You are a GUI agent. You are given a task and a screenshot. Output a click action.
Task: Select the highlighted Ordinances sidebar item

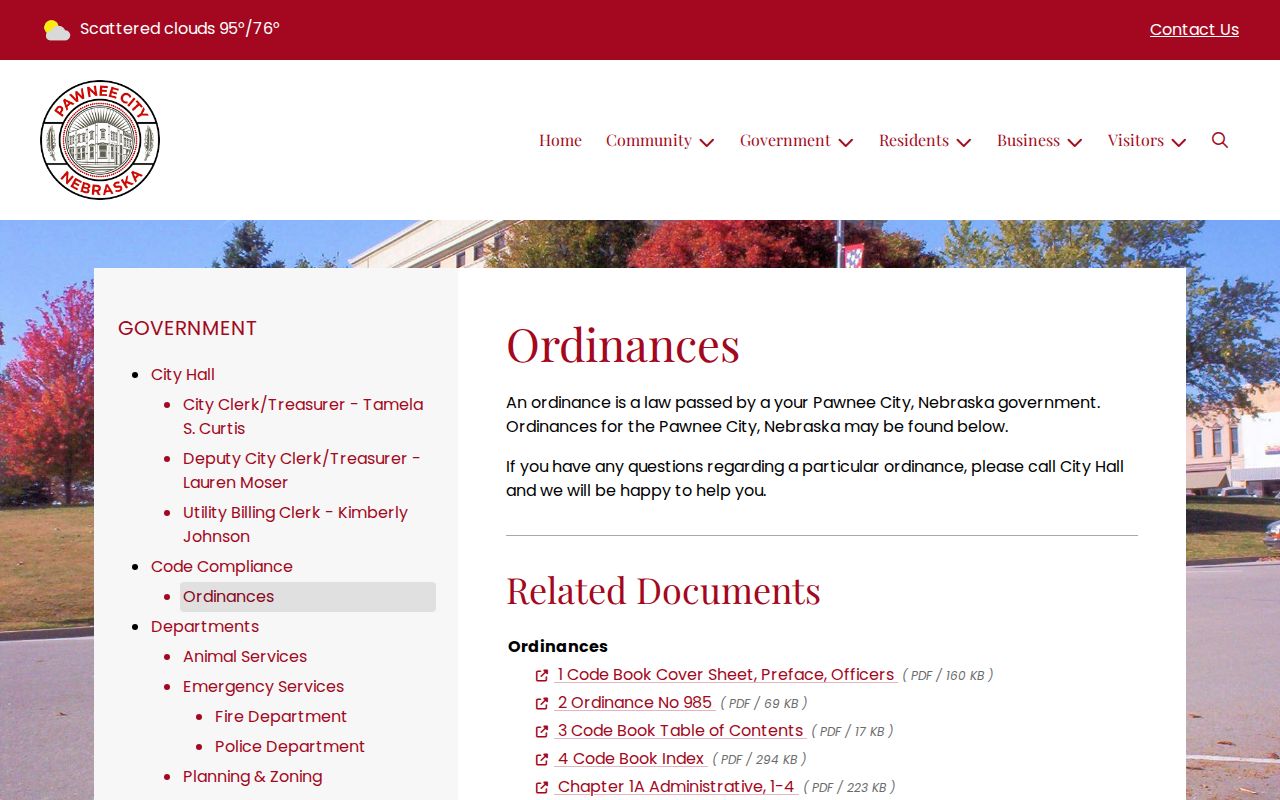tap(308, 597)
